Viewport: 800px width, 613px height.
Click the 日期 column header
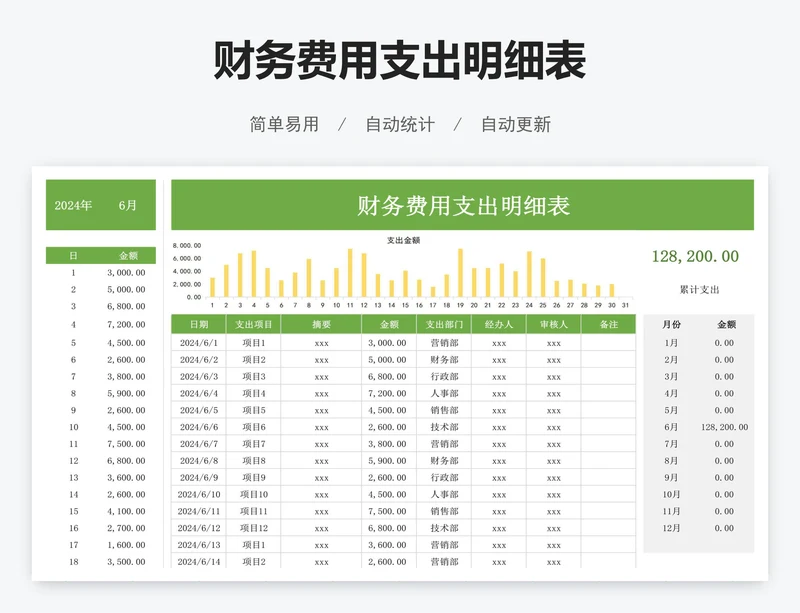point(199,324)
